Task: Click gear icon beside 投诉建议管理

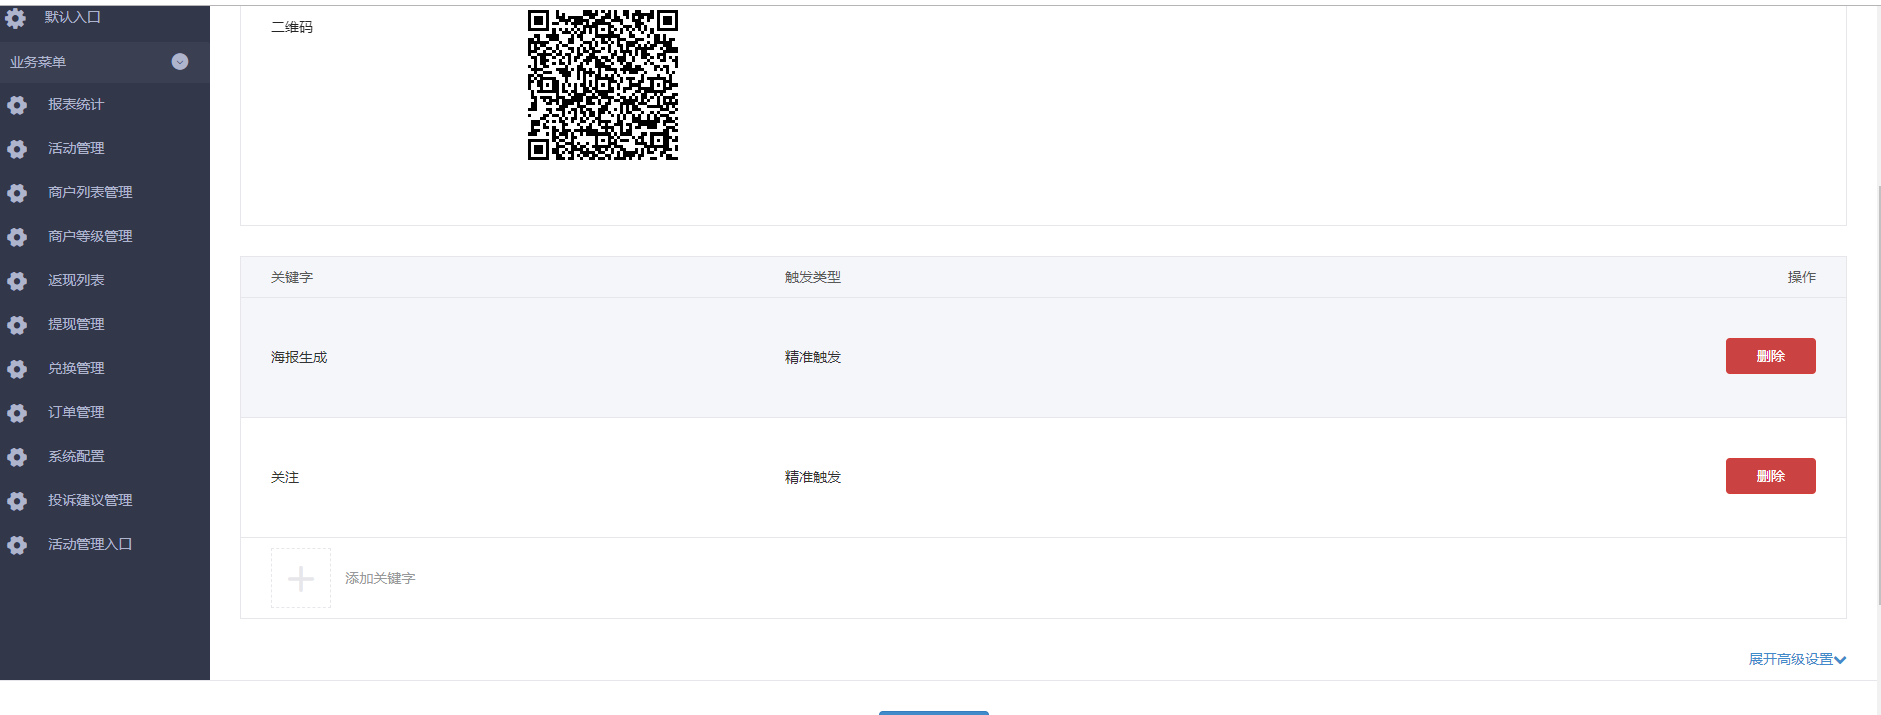Action: (x=17, y=501)
